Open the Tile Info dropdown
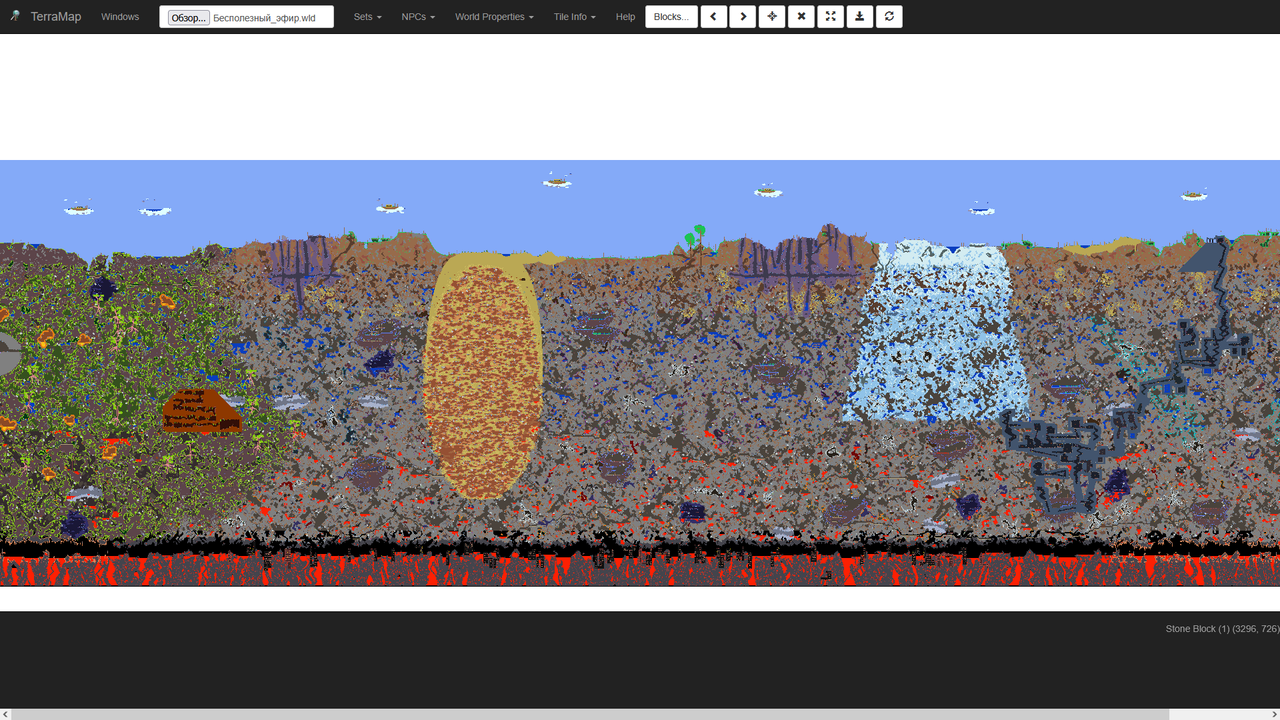Viewport: 1280px width, 720px height. pos(574,17)
